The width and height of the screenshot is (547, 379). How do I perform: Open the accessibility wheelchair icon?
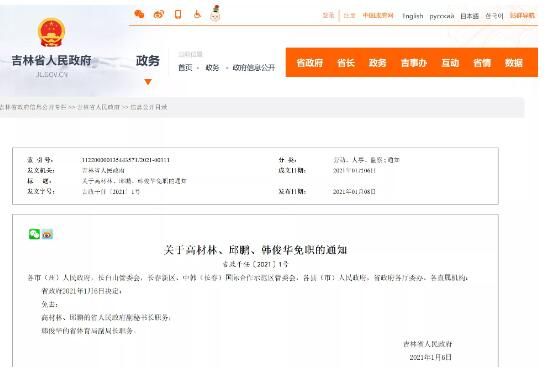(x=197, y=14)
